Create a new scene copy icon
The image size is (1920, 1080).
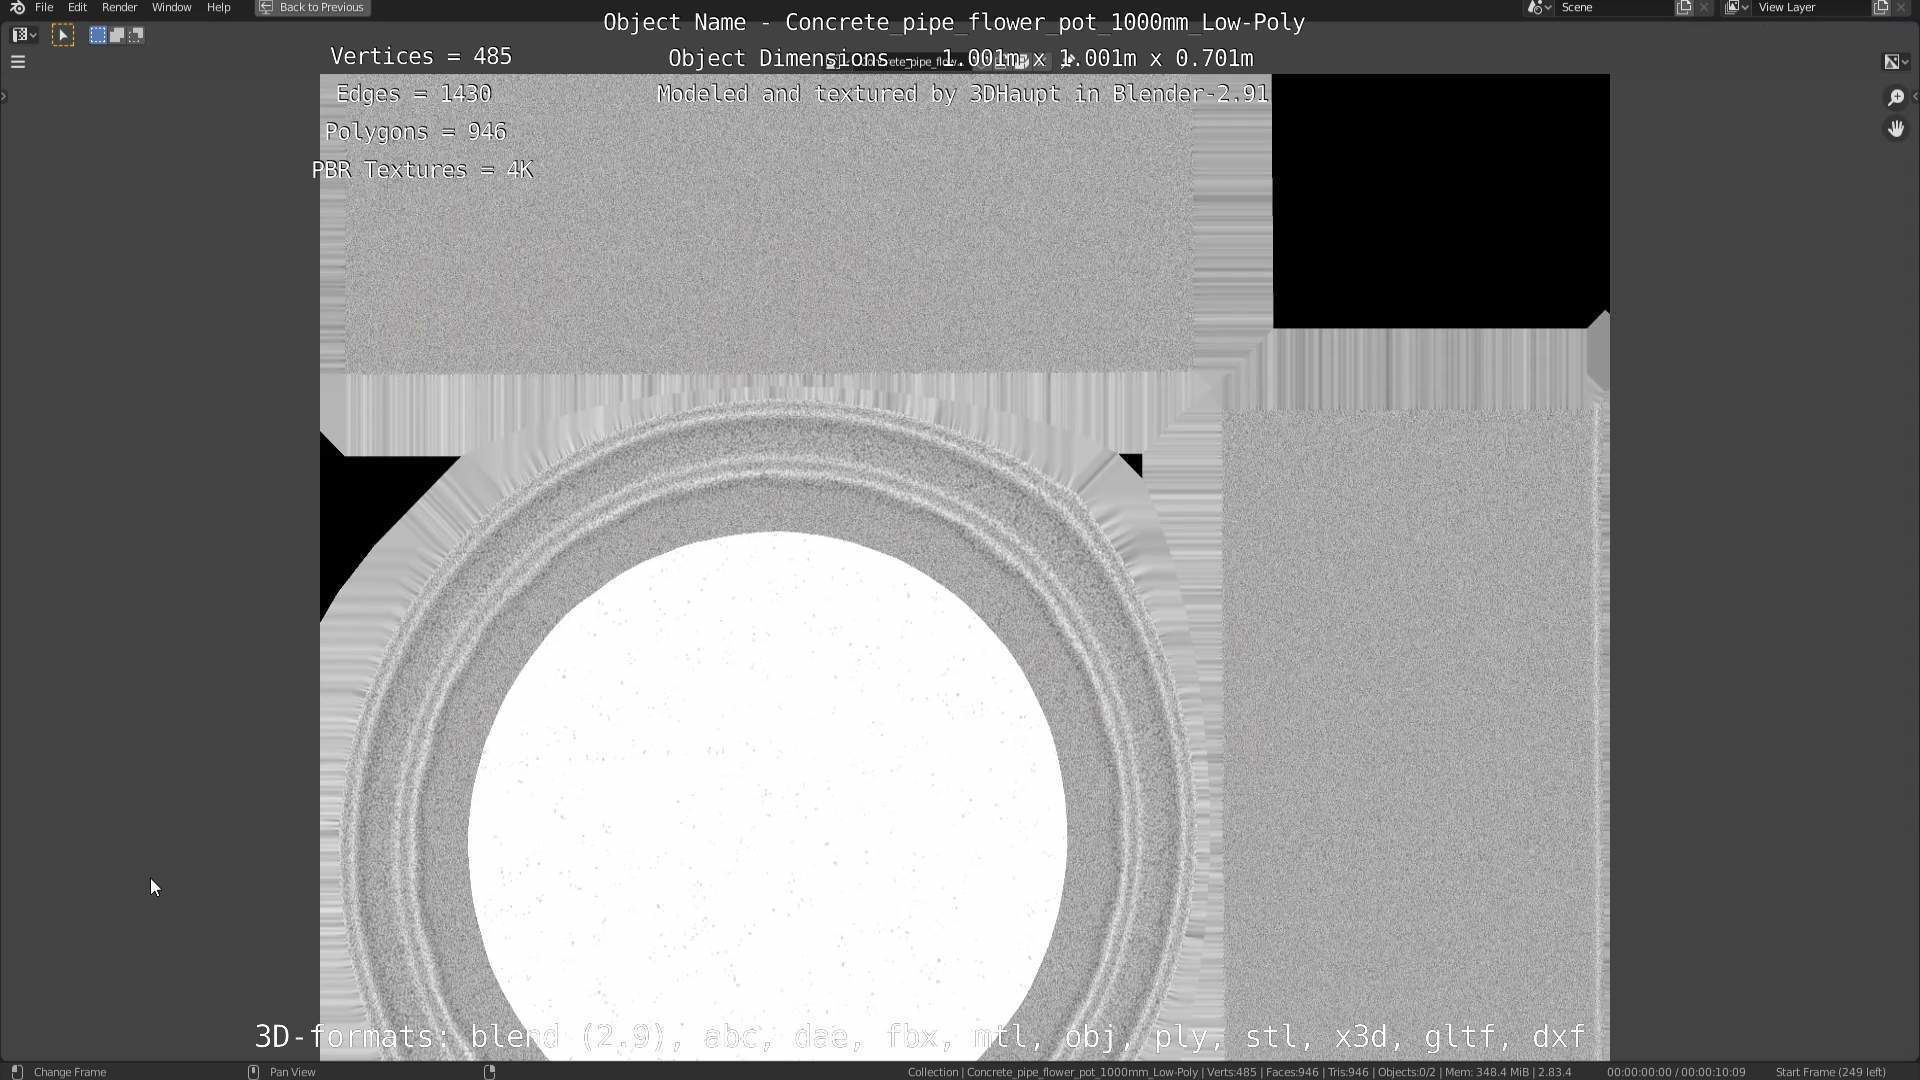coord(1684,7)
